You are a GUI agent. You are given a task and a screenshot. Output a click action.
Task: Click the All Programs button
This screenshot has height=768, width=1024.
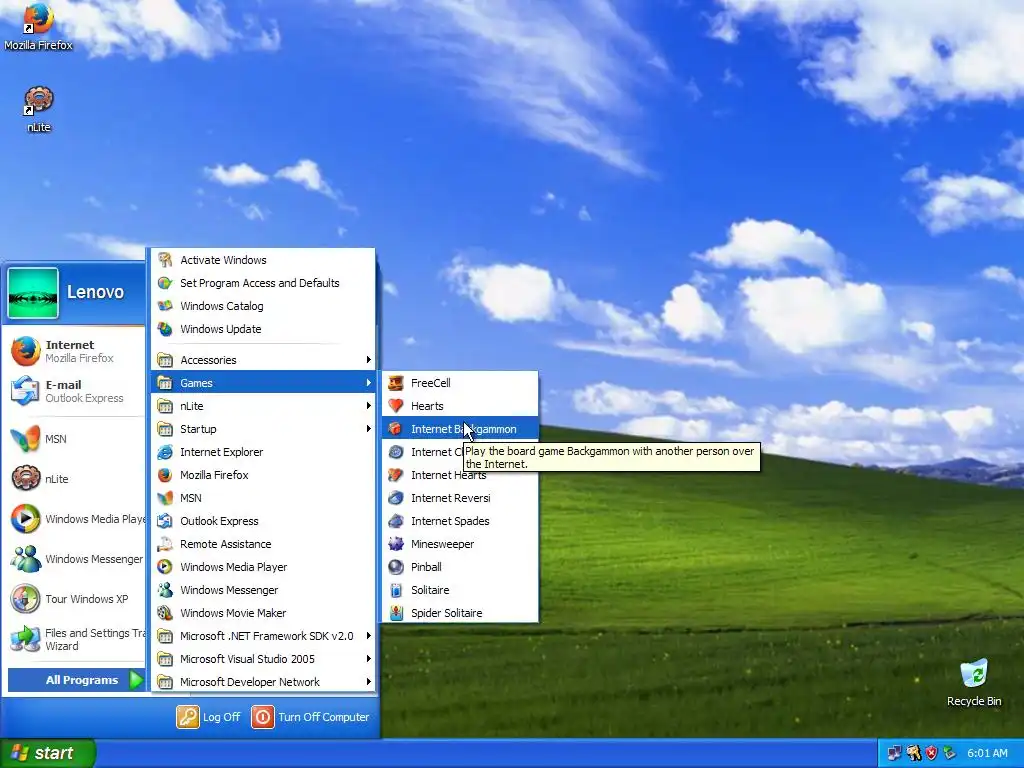[x=76, y=680]
